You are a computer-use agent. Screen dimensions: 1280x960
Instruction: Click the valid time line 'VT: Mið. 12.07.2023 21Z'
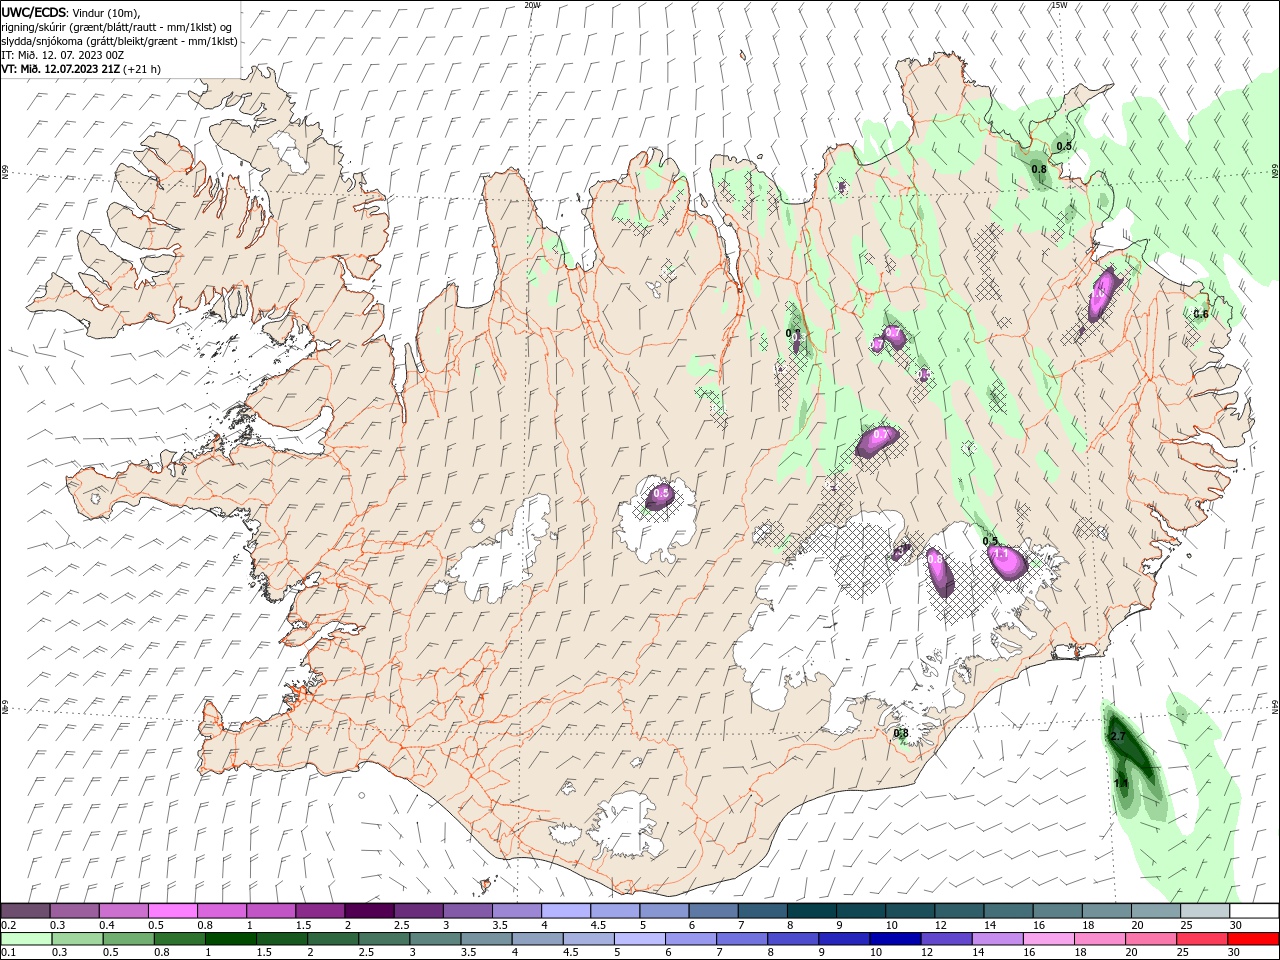pyautogui.click(x=60, y=69)
